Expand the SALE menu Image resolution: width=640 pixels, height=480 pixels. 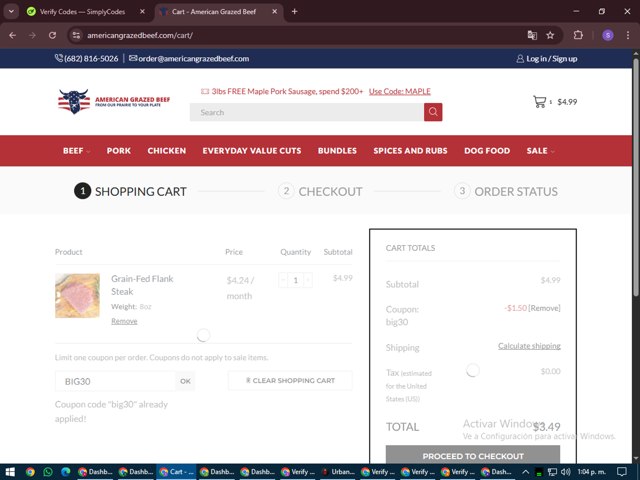(x=540, y=151)
